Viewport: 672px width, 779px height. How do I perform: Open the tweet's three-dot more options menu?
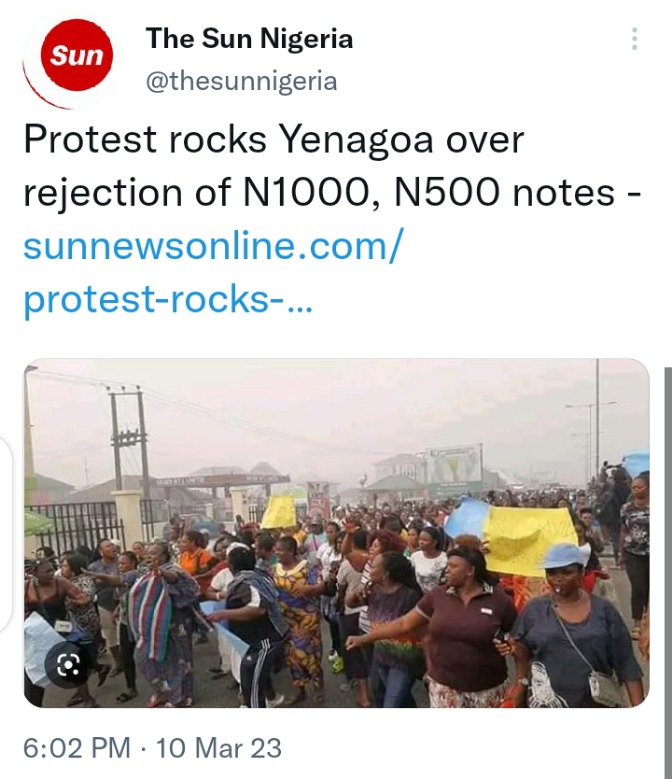coord(634,40)
